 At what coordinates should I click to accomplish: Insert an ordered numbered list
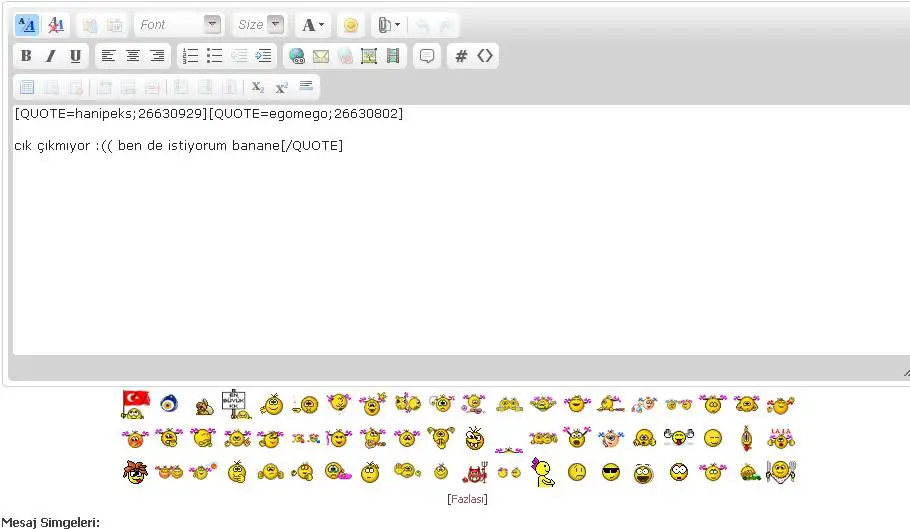pos(190,56)
